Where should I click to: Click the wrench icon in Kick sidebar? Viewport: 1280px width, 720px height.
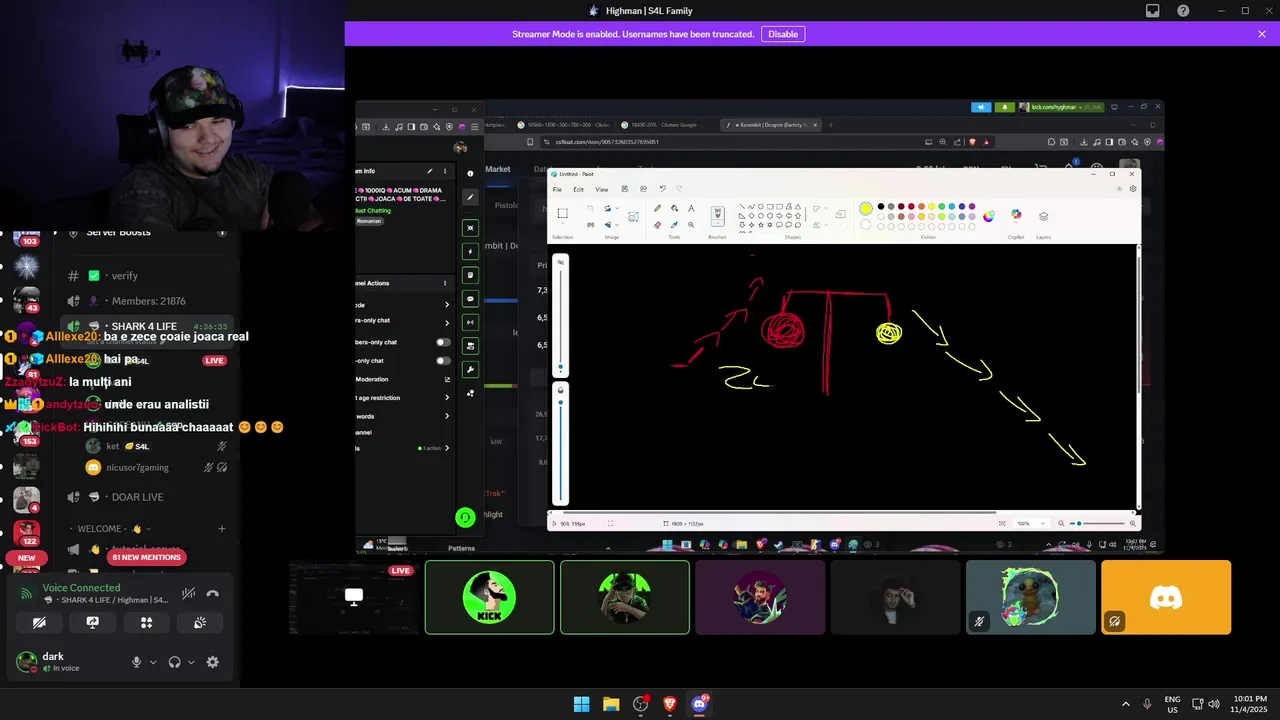(470, 369)
